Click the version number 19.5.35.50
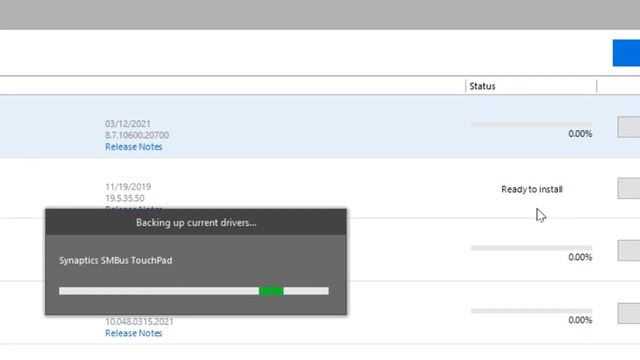This screenshot has width=640, height=360. click(x=125, y=198)
